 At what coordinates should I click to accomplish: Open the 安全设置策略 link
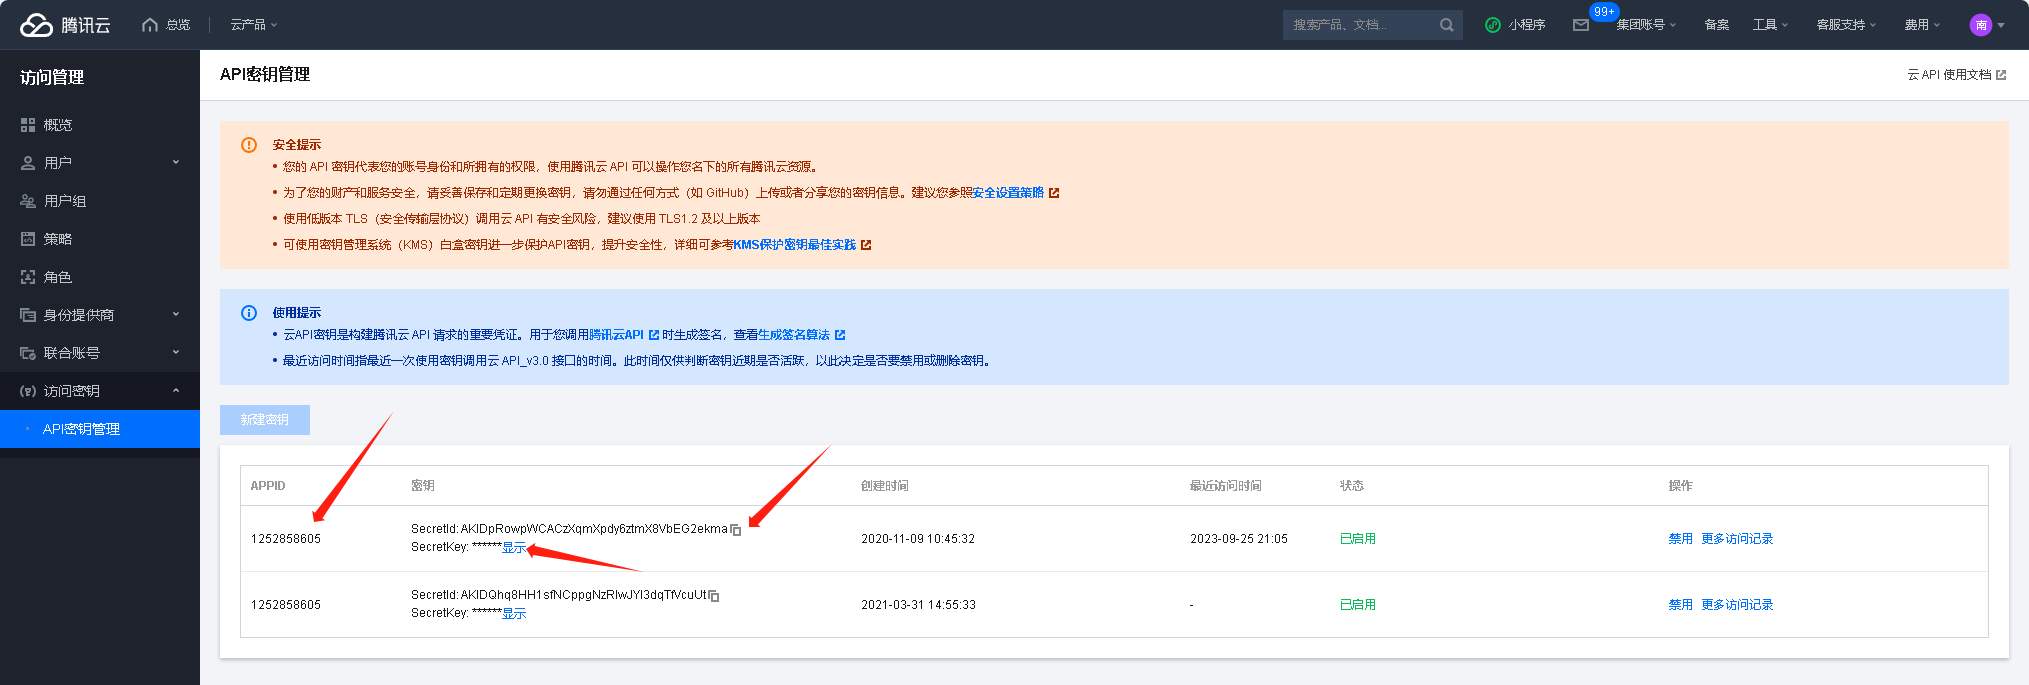tap(1008, 193)
